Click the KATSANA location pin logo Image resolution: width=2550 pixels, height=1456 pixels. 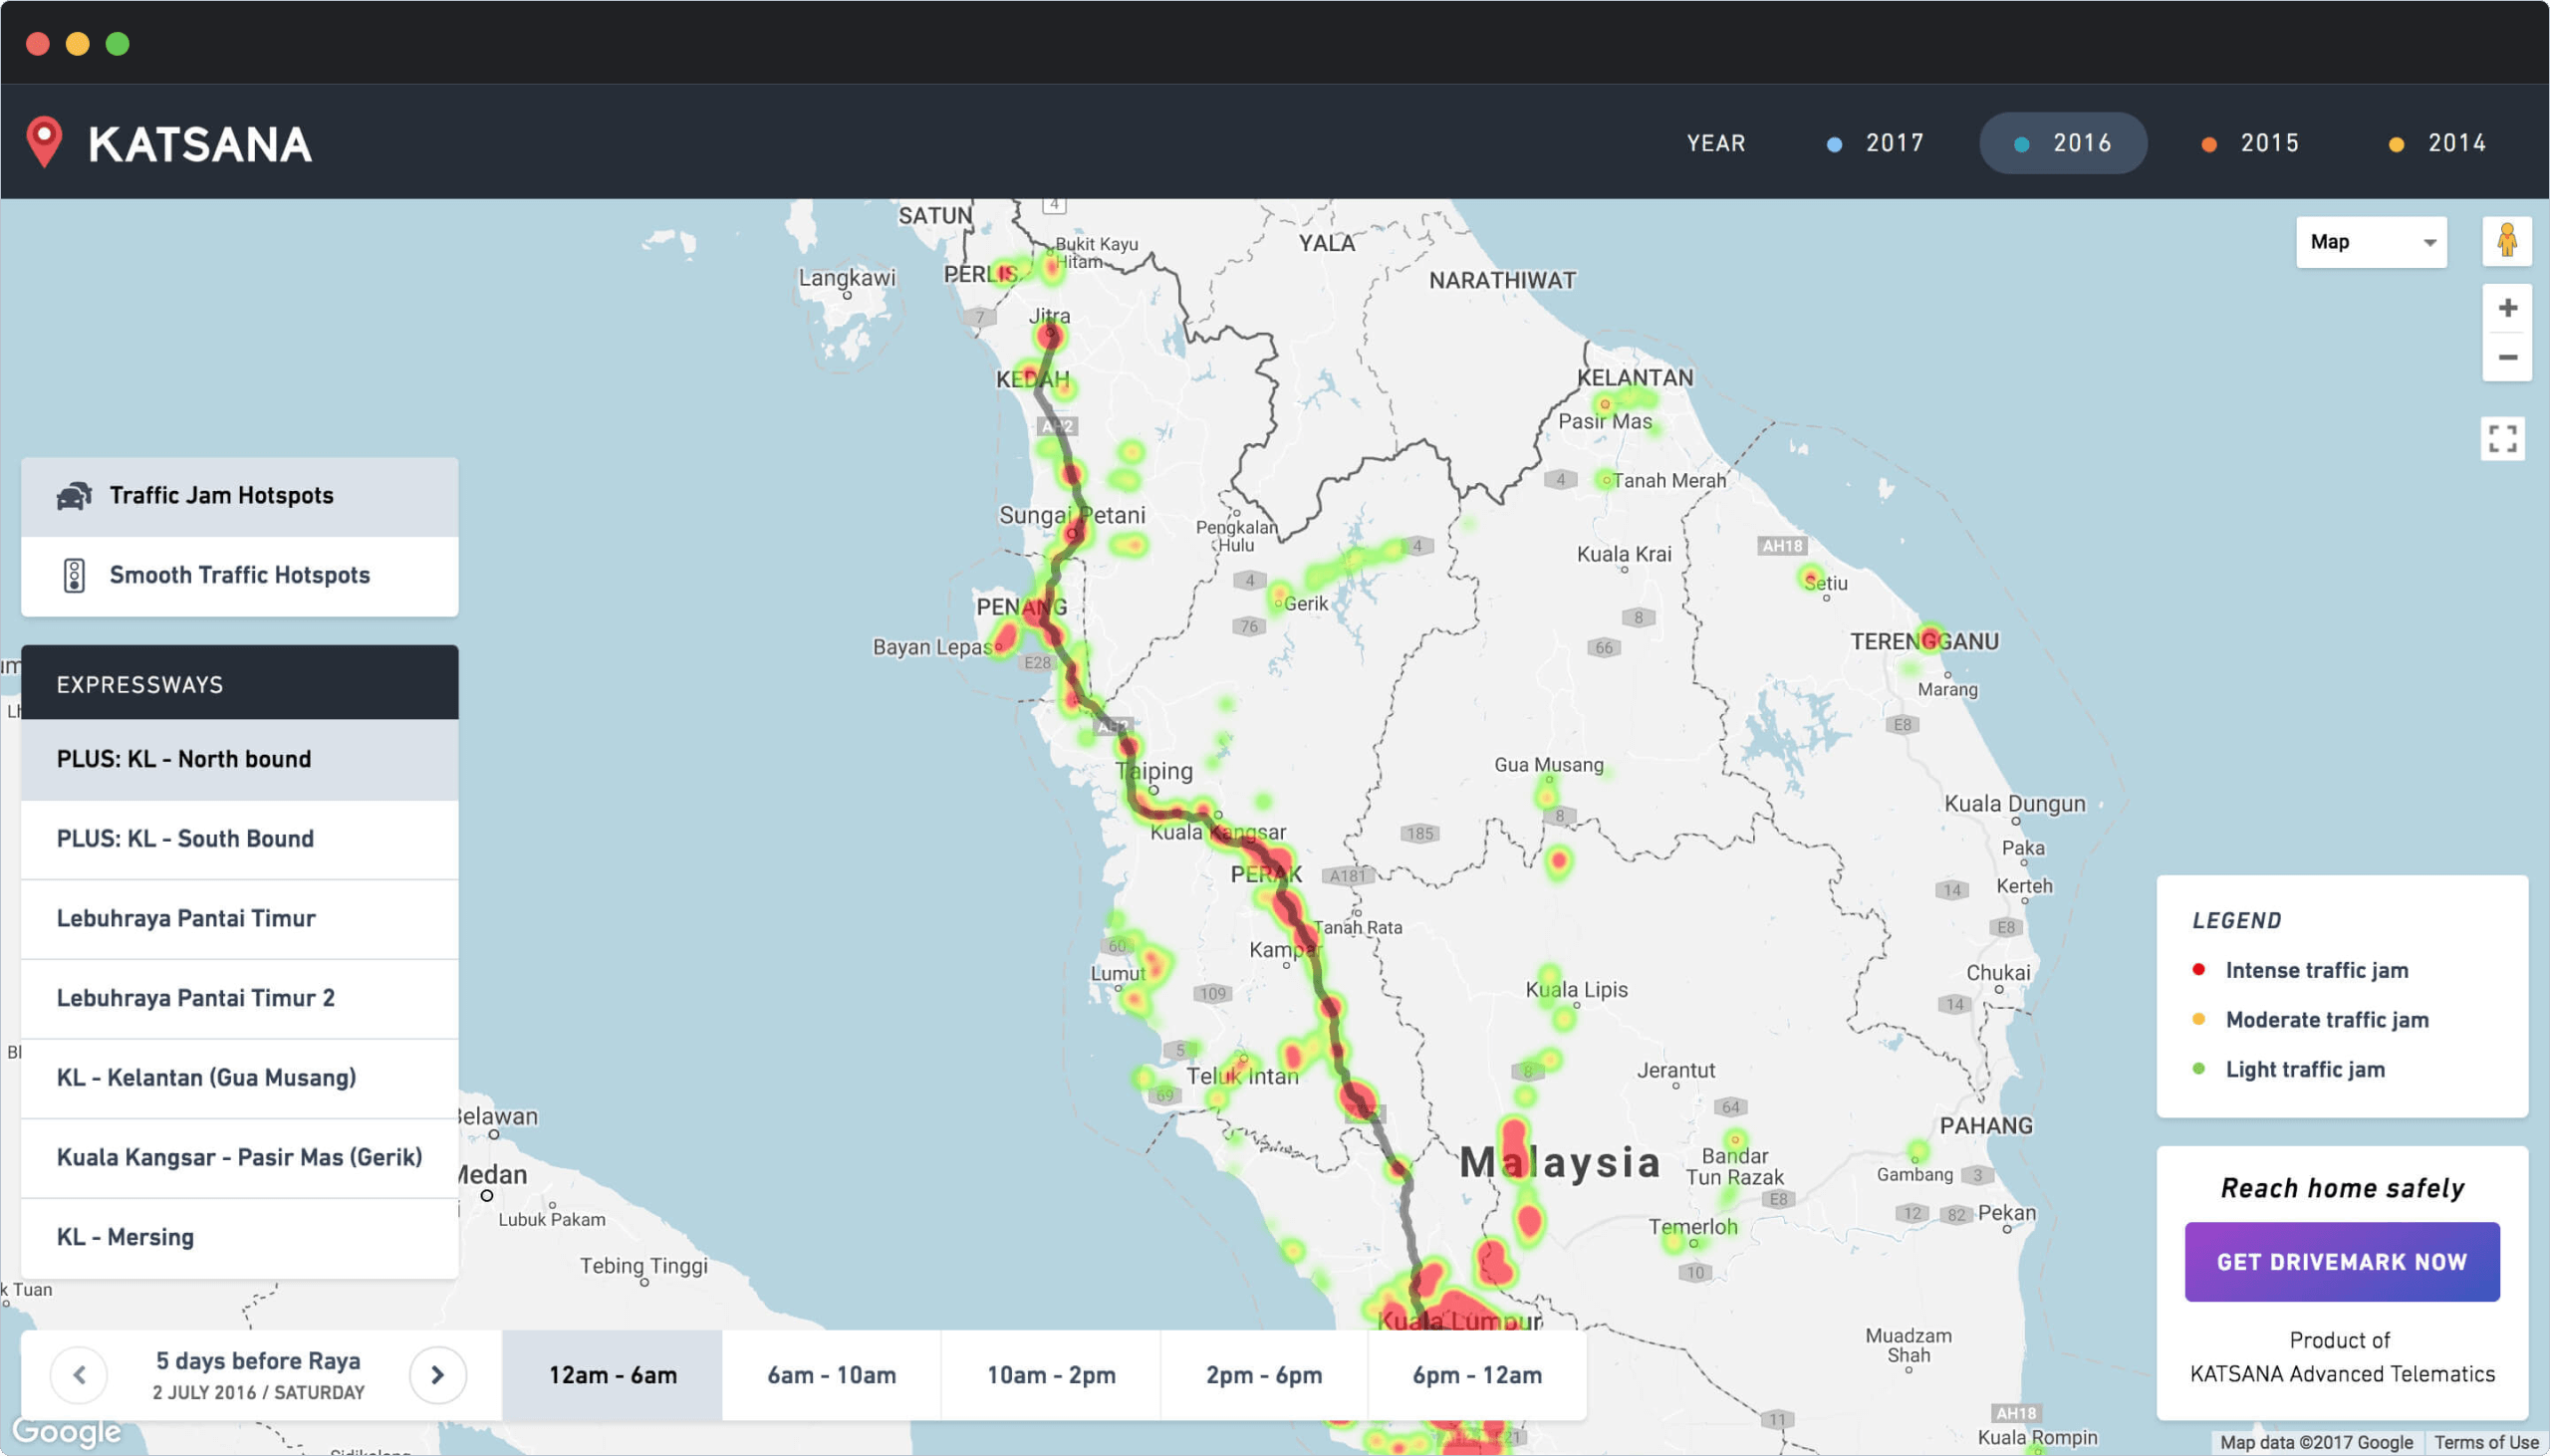[44, 142]
